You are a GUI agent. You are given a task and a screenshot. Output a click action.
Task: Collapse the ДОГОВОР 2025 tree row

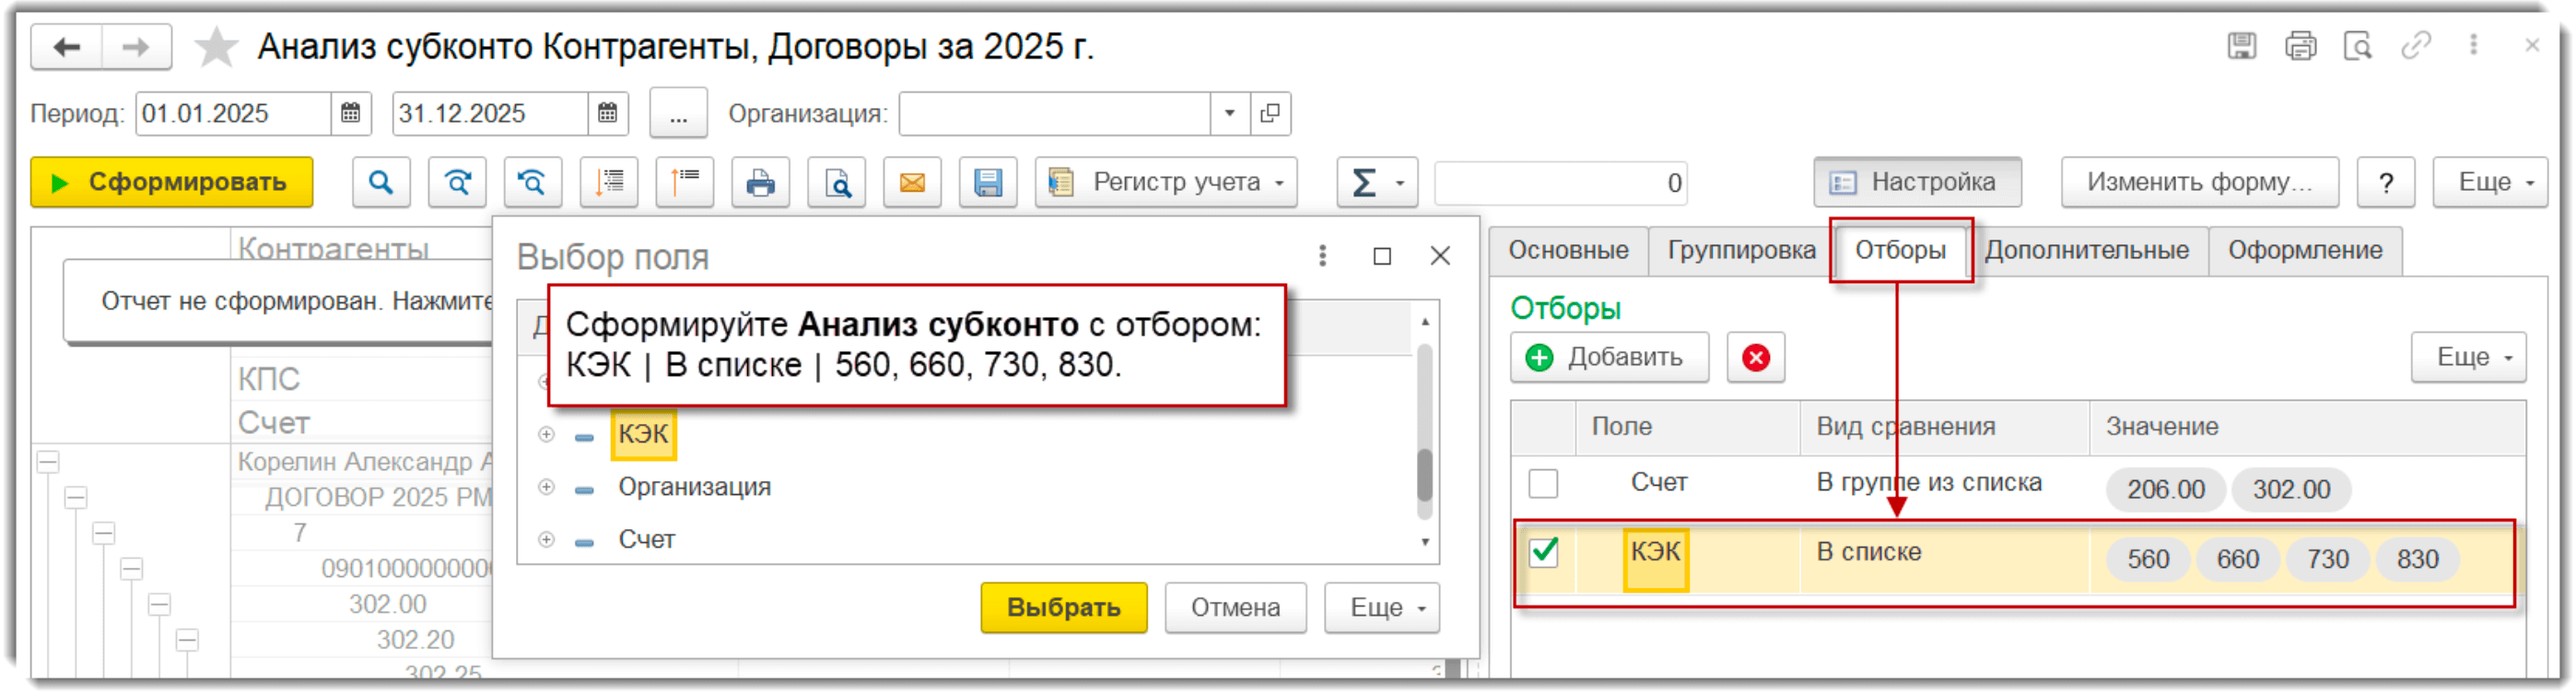[x=76, y=498]
